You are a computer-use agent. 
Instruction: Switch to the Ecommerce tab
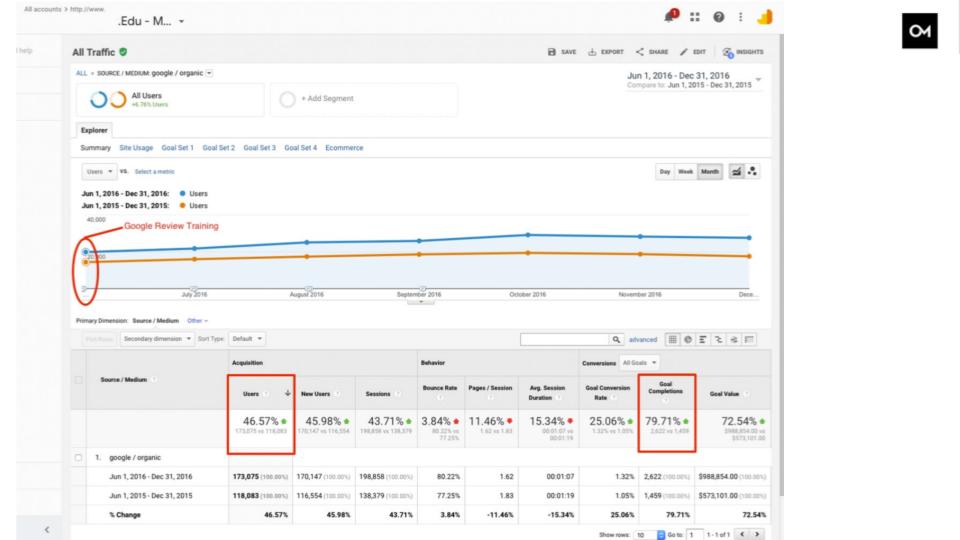click(344, 148)
